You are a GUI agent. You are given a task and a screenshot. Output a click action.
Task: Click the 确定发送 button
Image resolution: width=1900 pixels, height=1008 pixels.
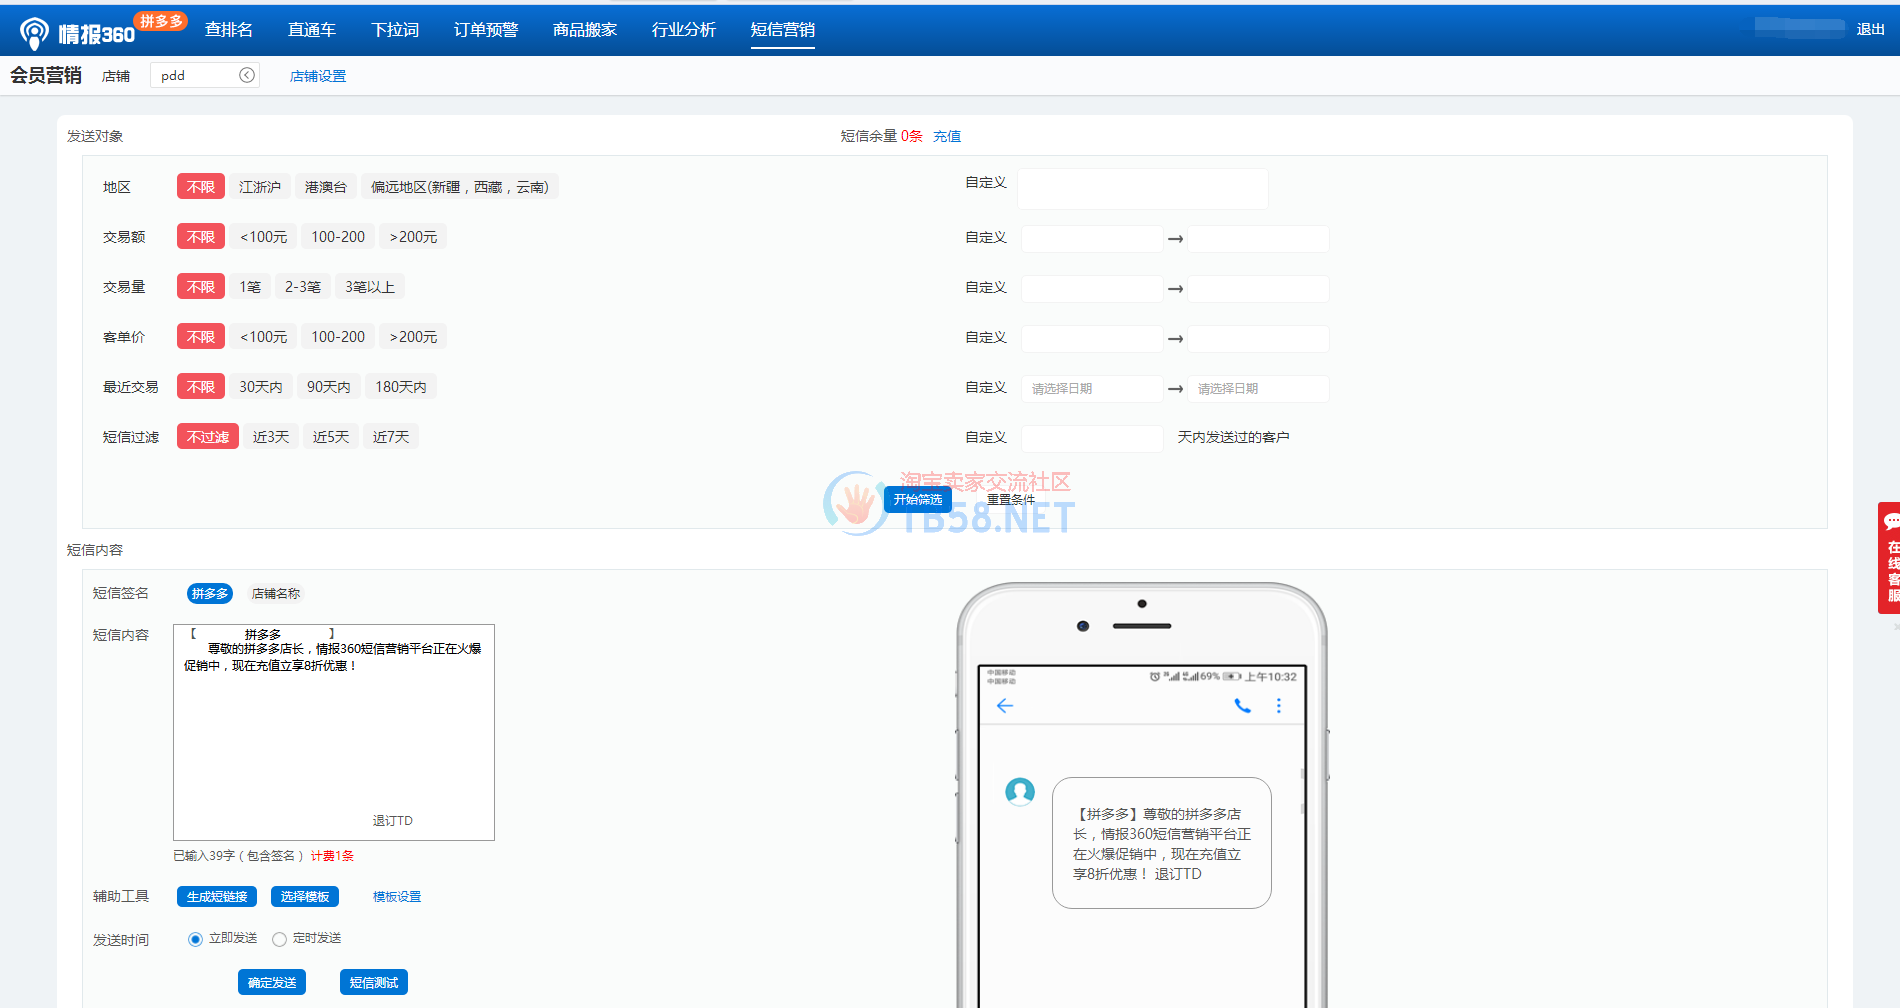point(272,983)
